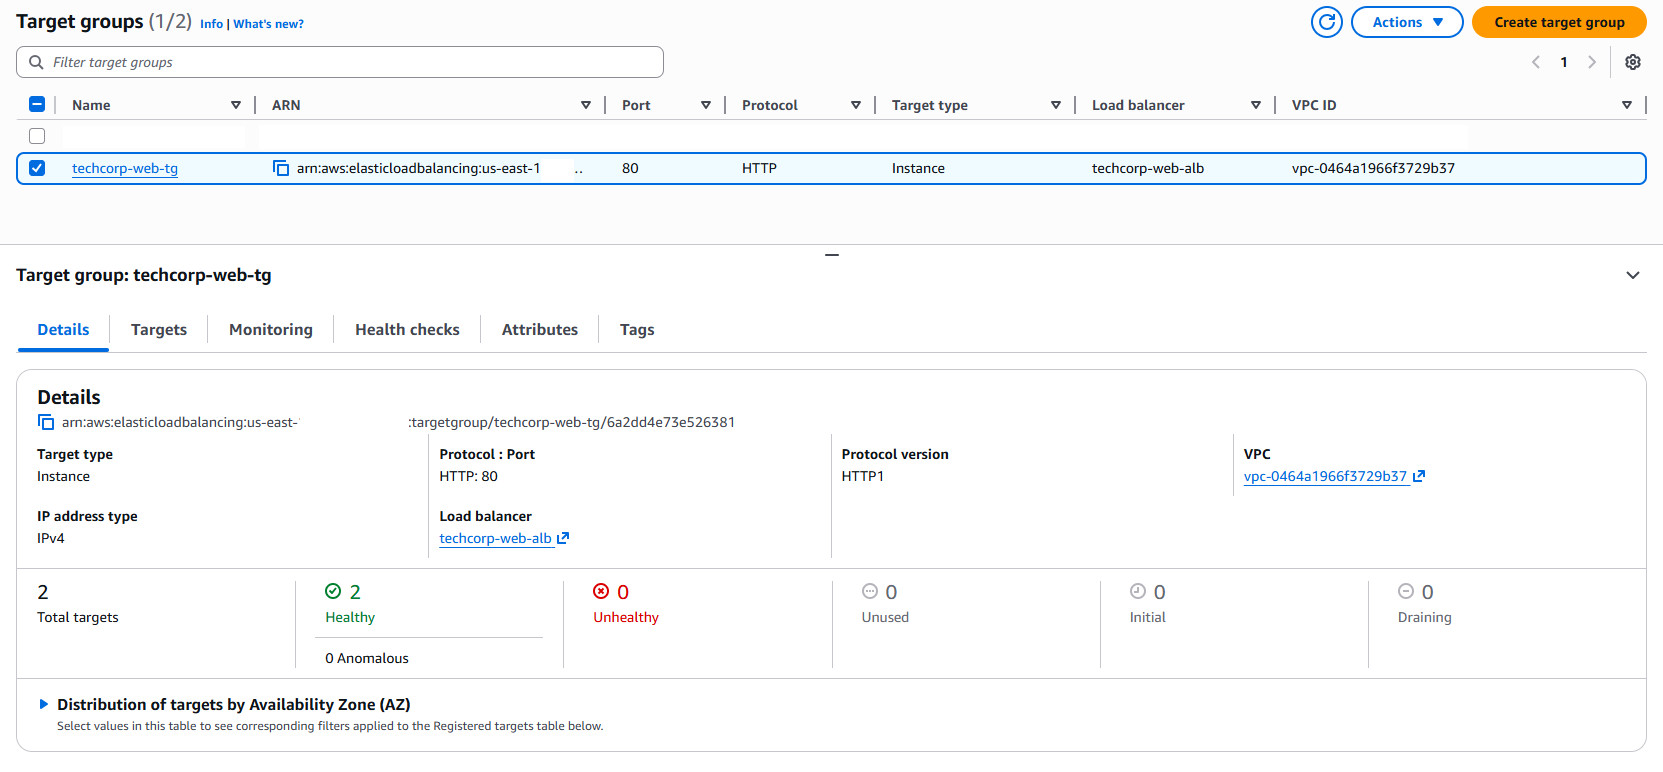Viewport: 1663px width, 772px height.
Task: Open the table preferences gear icon
Action: [1632, 62]
